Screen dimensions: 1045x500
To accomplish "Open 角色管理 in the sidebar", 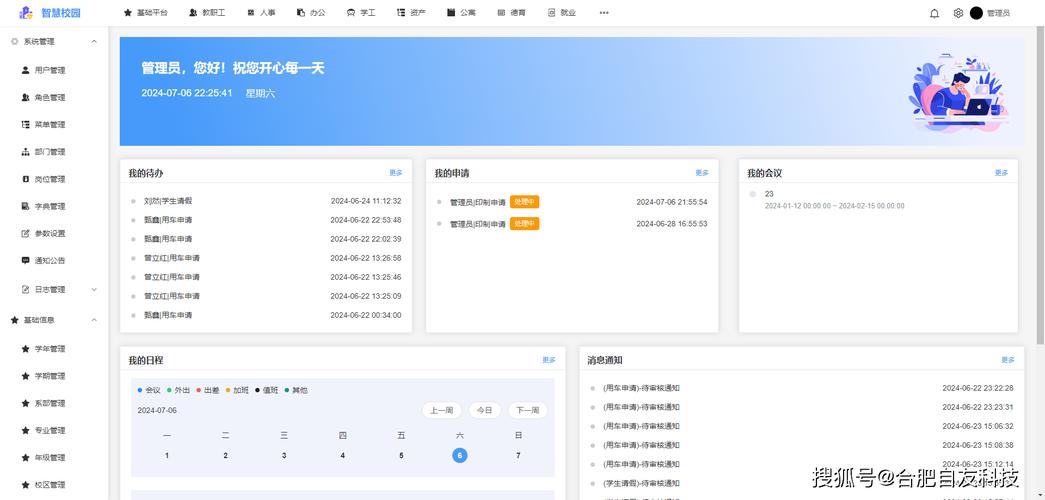I will click(x=49, y=98).
